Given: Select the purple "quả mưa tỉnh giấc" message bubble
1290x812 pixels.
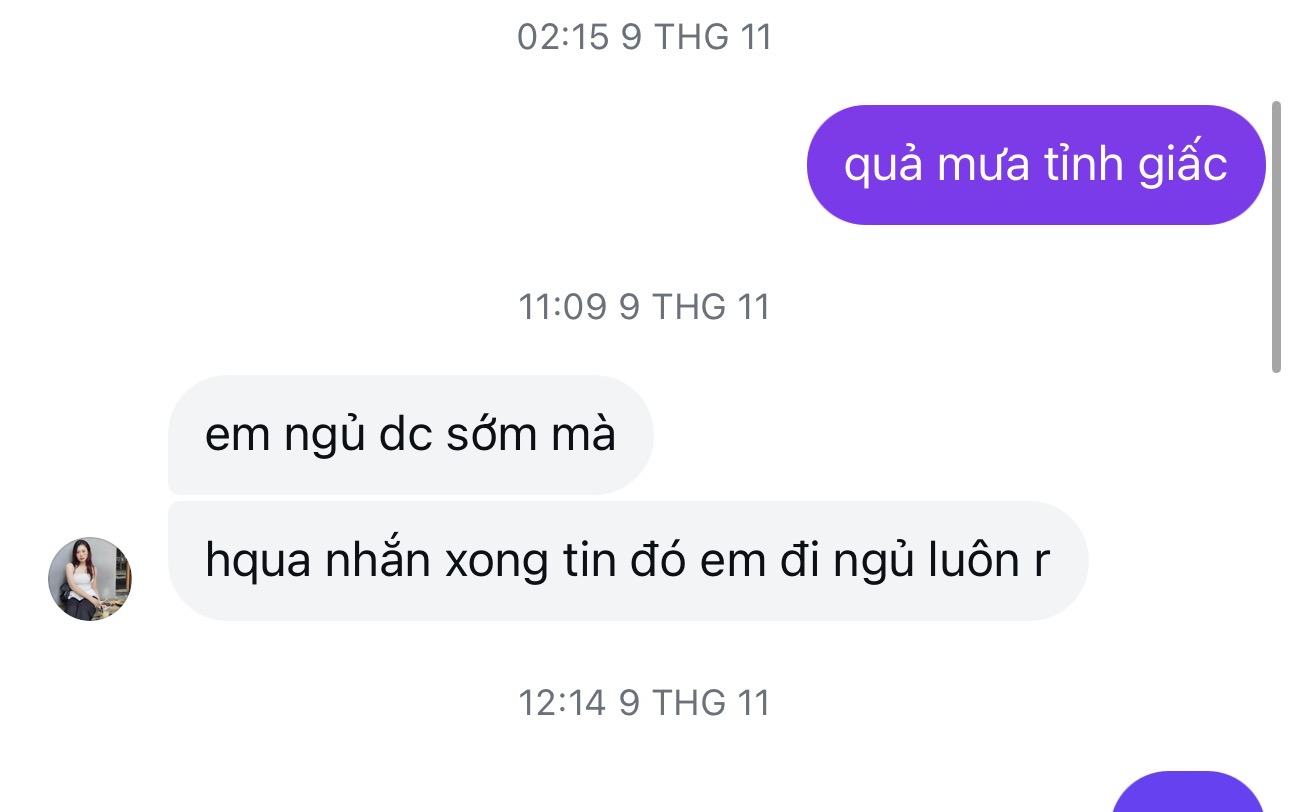Looking at the screenshot, I should point(1036,165).
